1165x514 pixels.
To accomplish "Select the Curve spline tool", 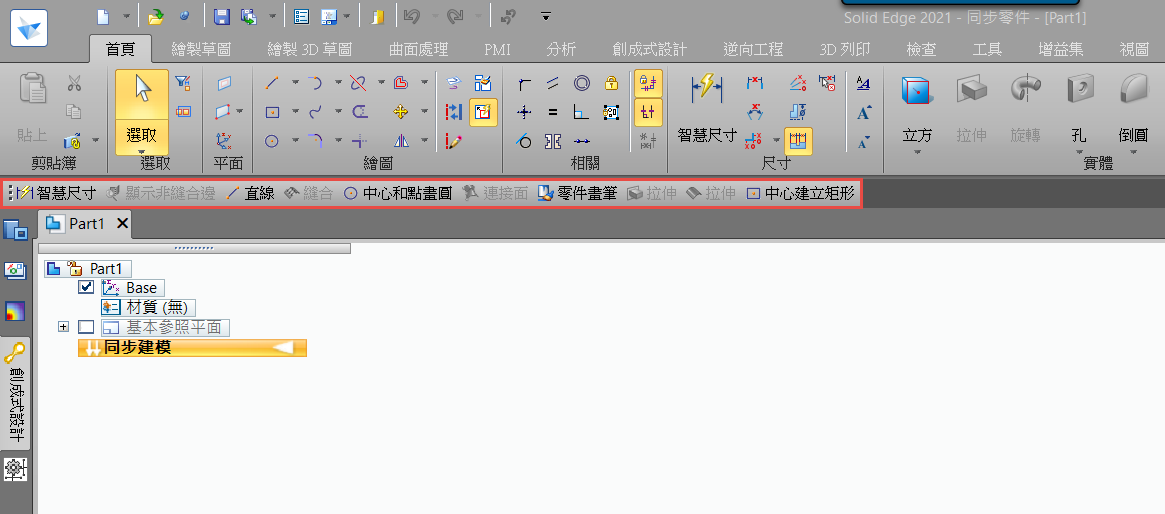I will (x=315, y=111).
